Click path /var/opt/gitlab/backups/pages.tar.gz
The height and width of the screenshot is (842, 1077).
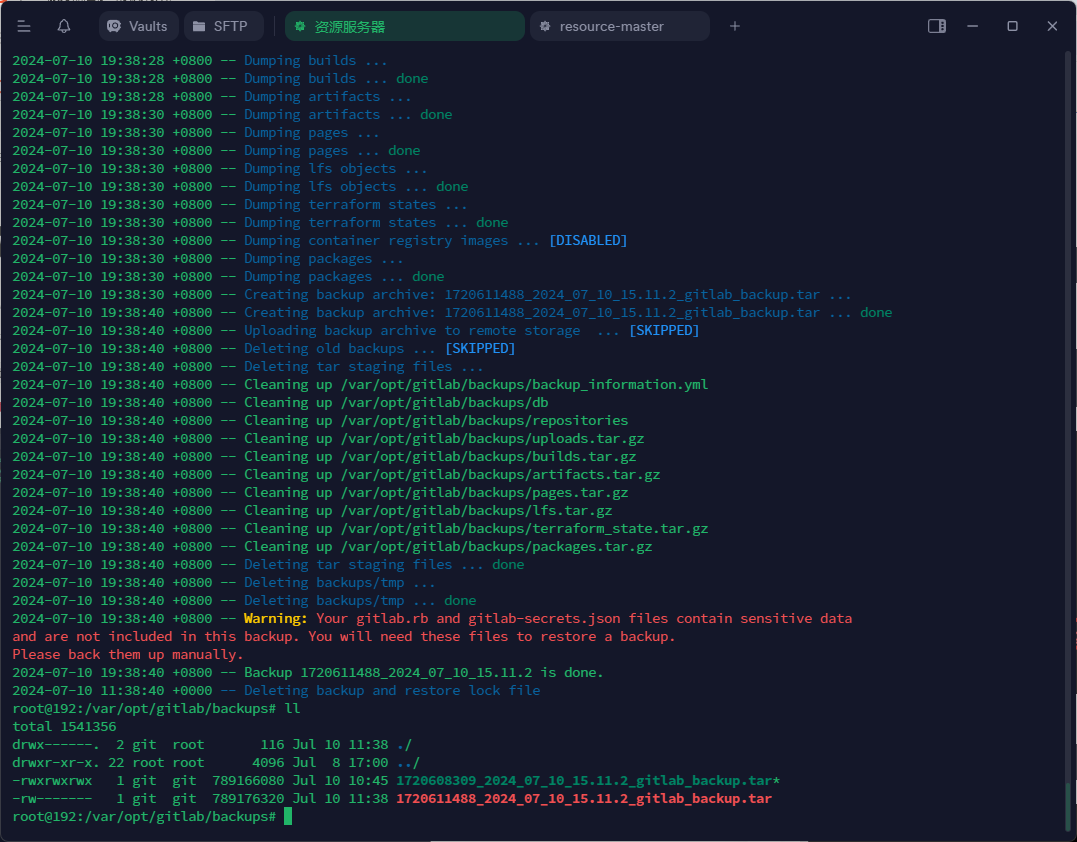pyautogui.click(x=484, y=492)
